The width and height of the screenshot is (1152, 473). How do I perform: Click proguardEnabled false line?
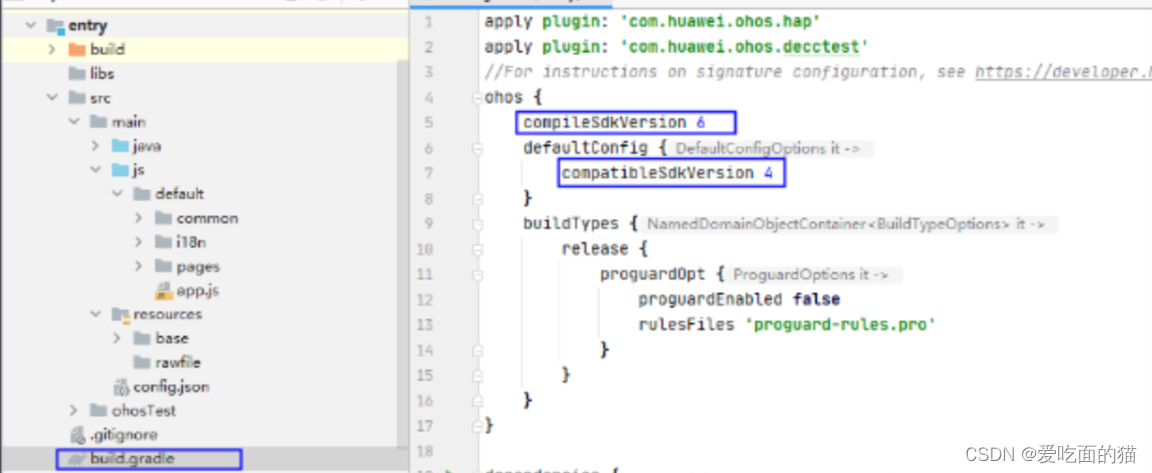point(738,299)
